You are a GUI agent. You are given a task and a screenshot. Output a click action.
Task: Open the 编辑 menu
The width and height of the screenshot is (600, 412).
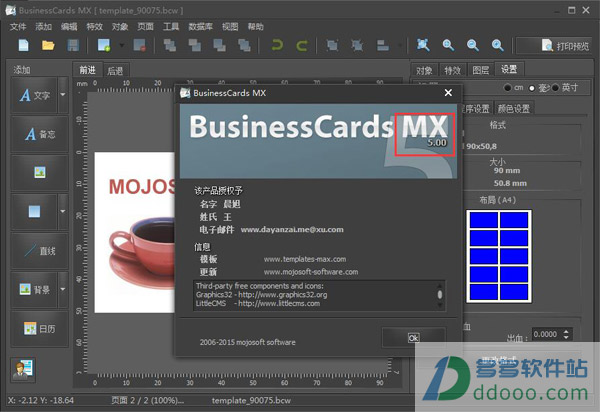pos(69,27)
